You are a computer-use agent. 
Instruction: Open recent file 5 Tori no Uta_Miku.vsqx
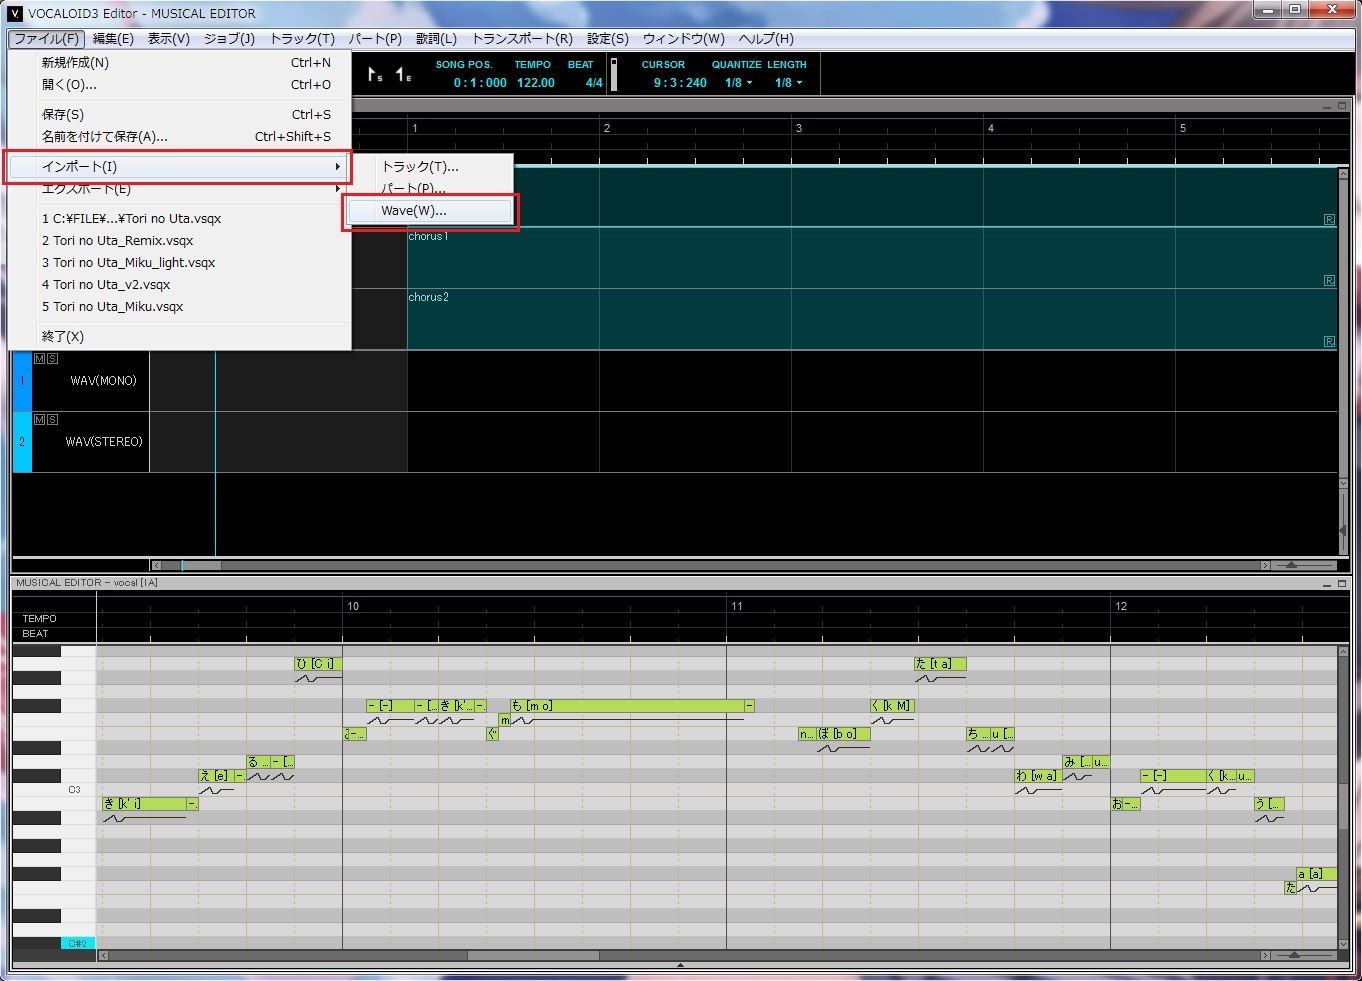179,307
